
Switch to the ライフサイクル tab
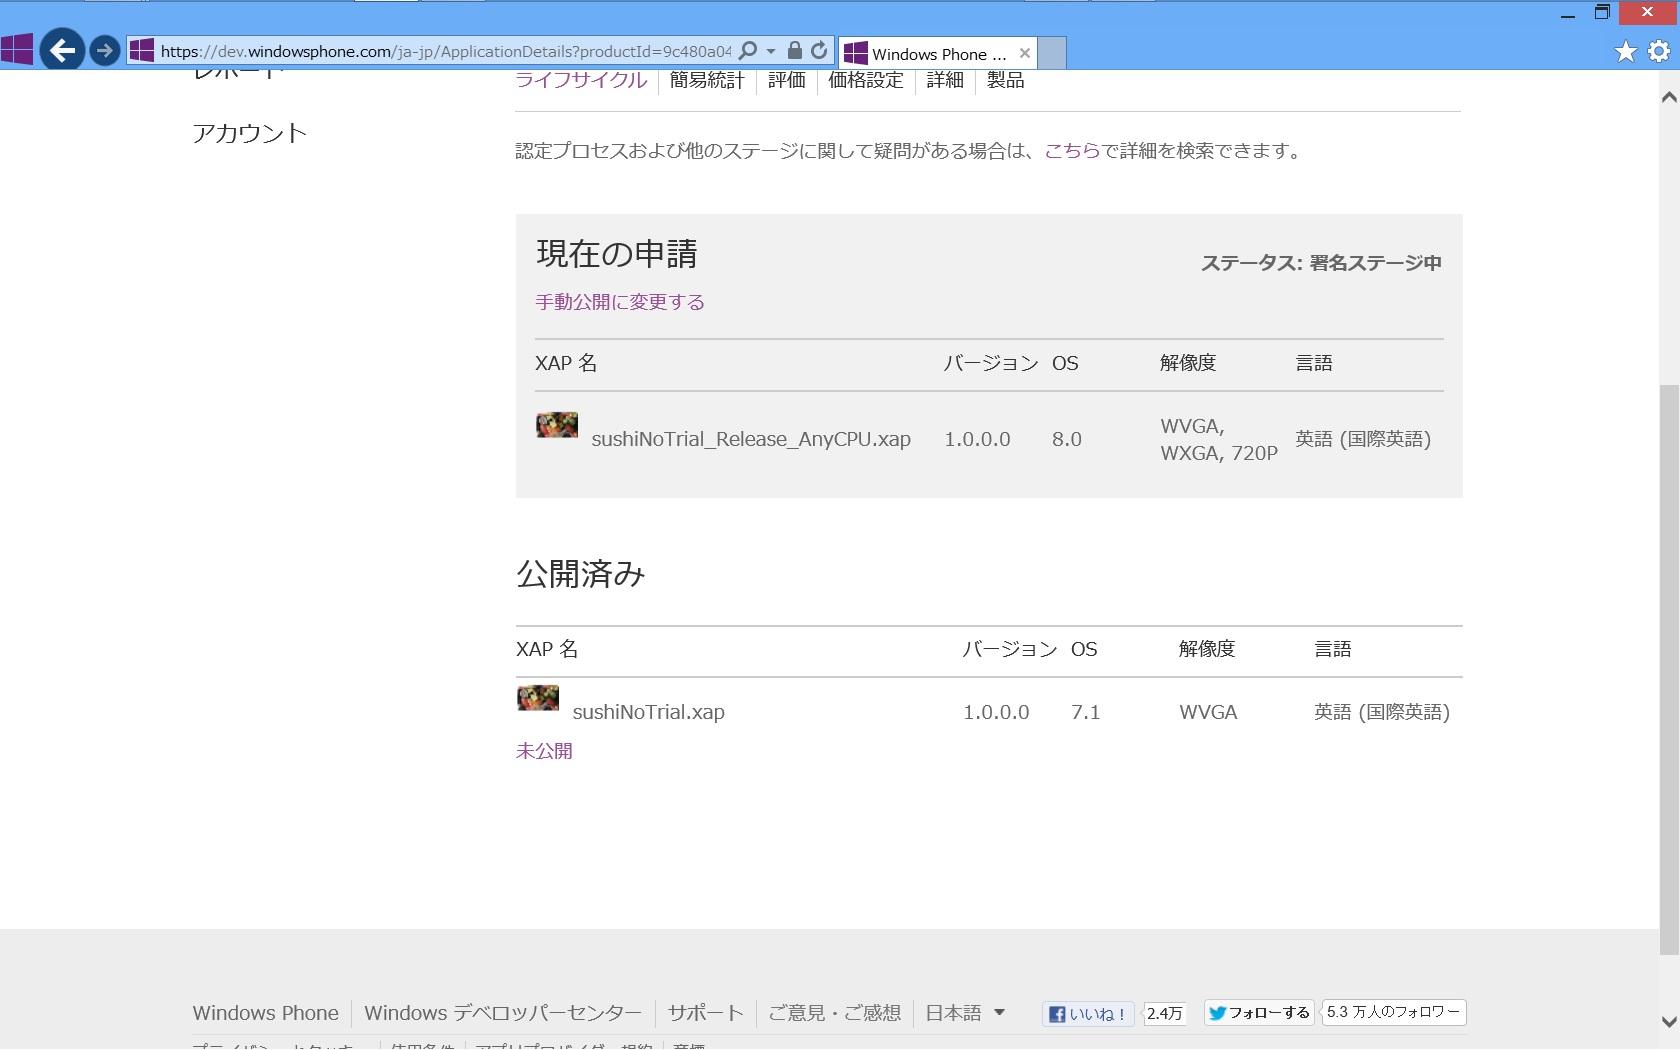click(x=581, y=80)
